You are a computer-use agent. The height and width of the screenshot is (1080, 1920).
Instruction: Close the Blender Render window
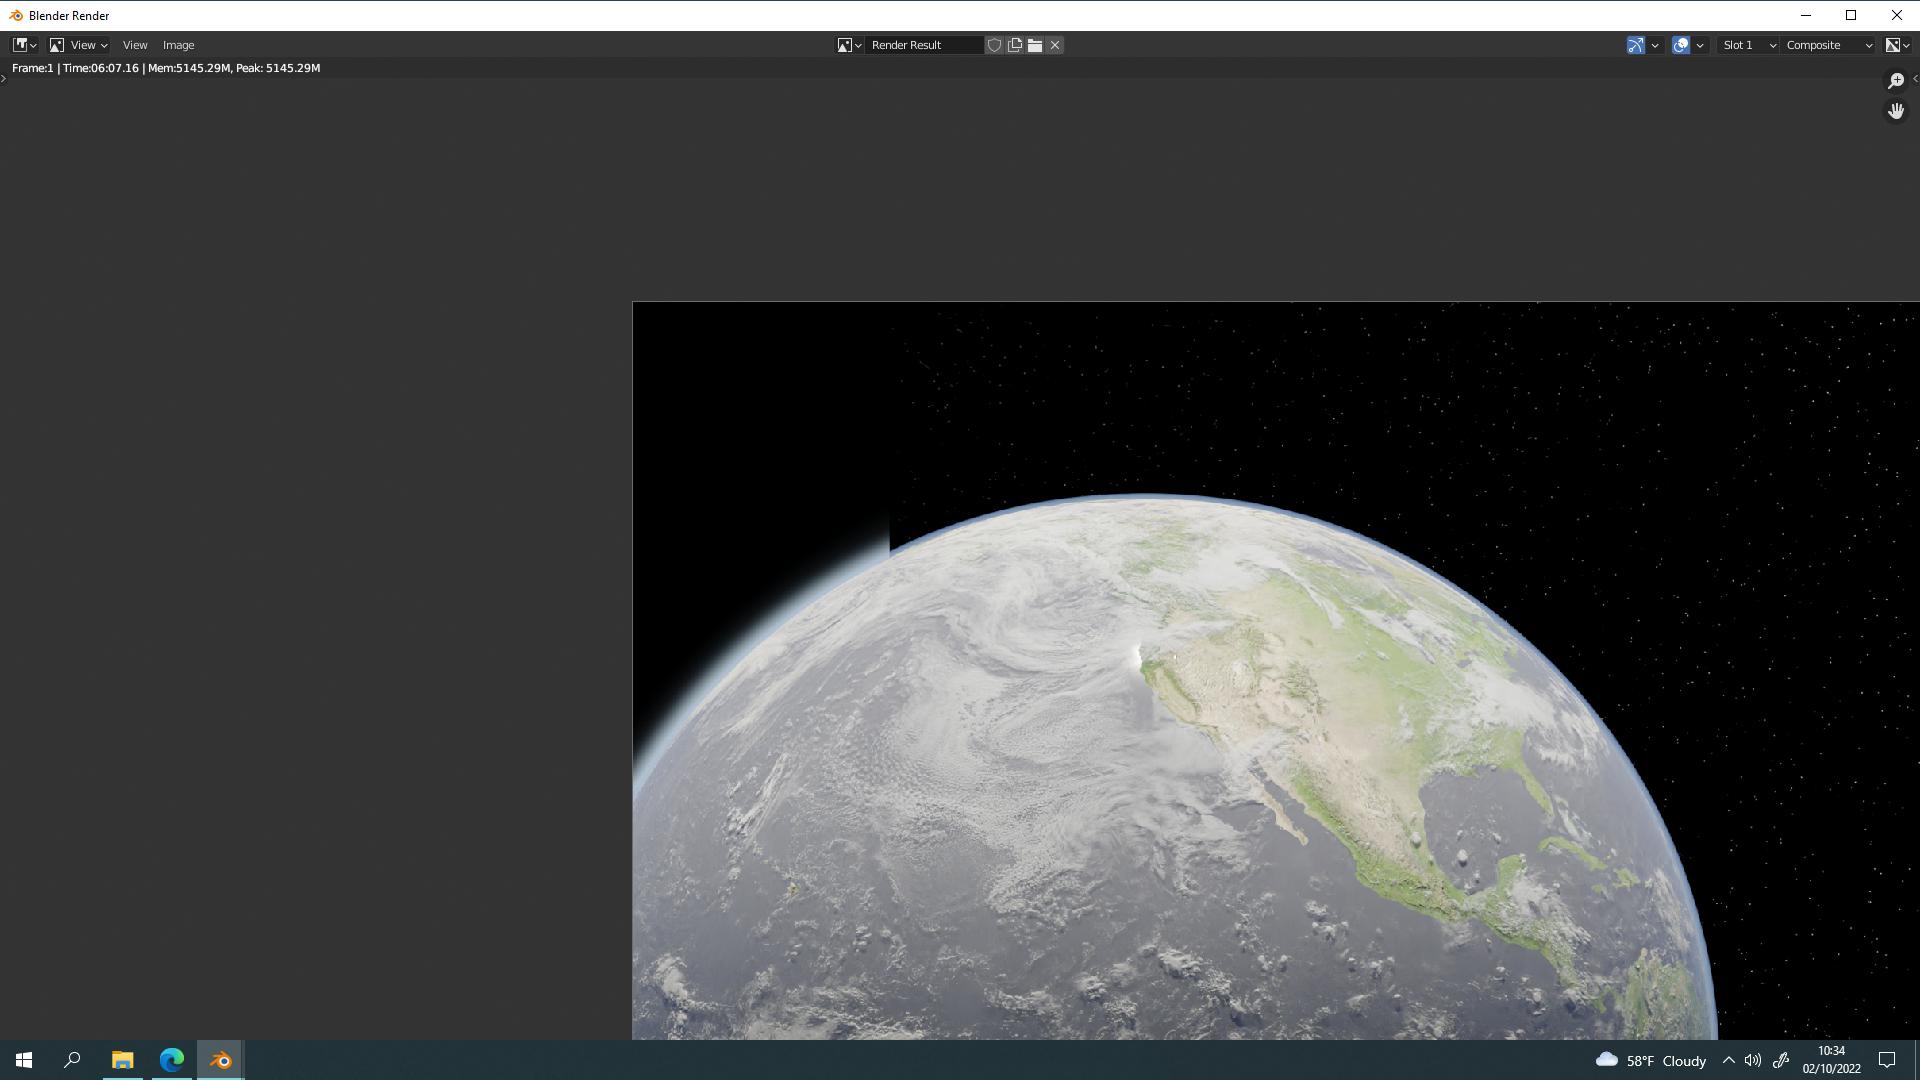[1897, 15]
